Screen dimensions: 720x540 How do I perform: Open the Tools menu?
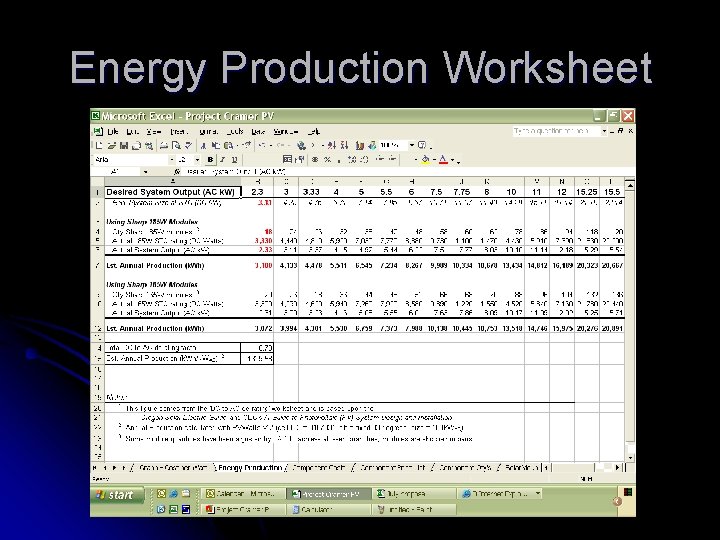pyautogui.click(x=235, y=131)
